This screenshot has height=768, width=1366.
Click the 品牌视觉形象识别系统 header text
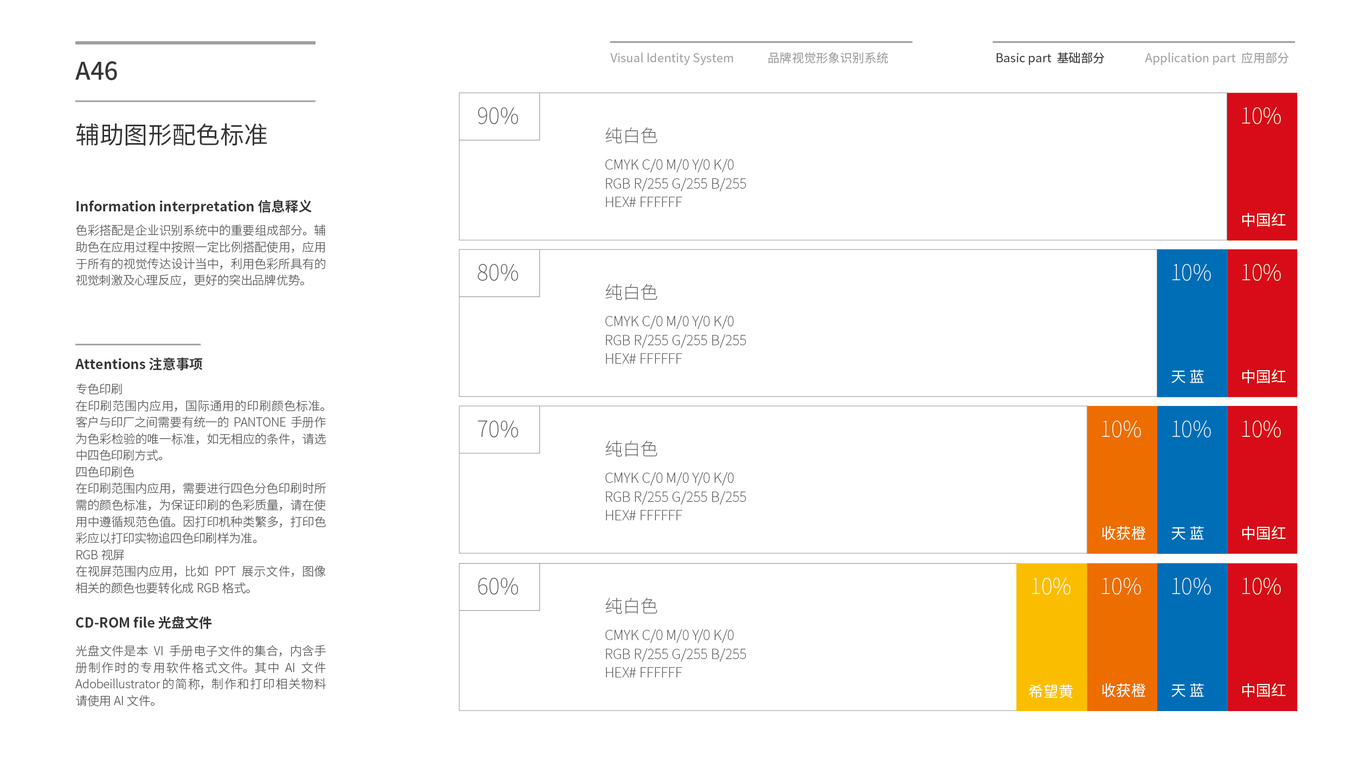[x=828, y=58]
